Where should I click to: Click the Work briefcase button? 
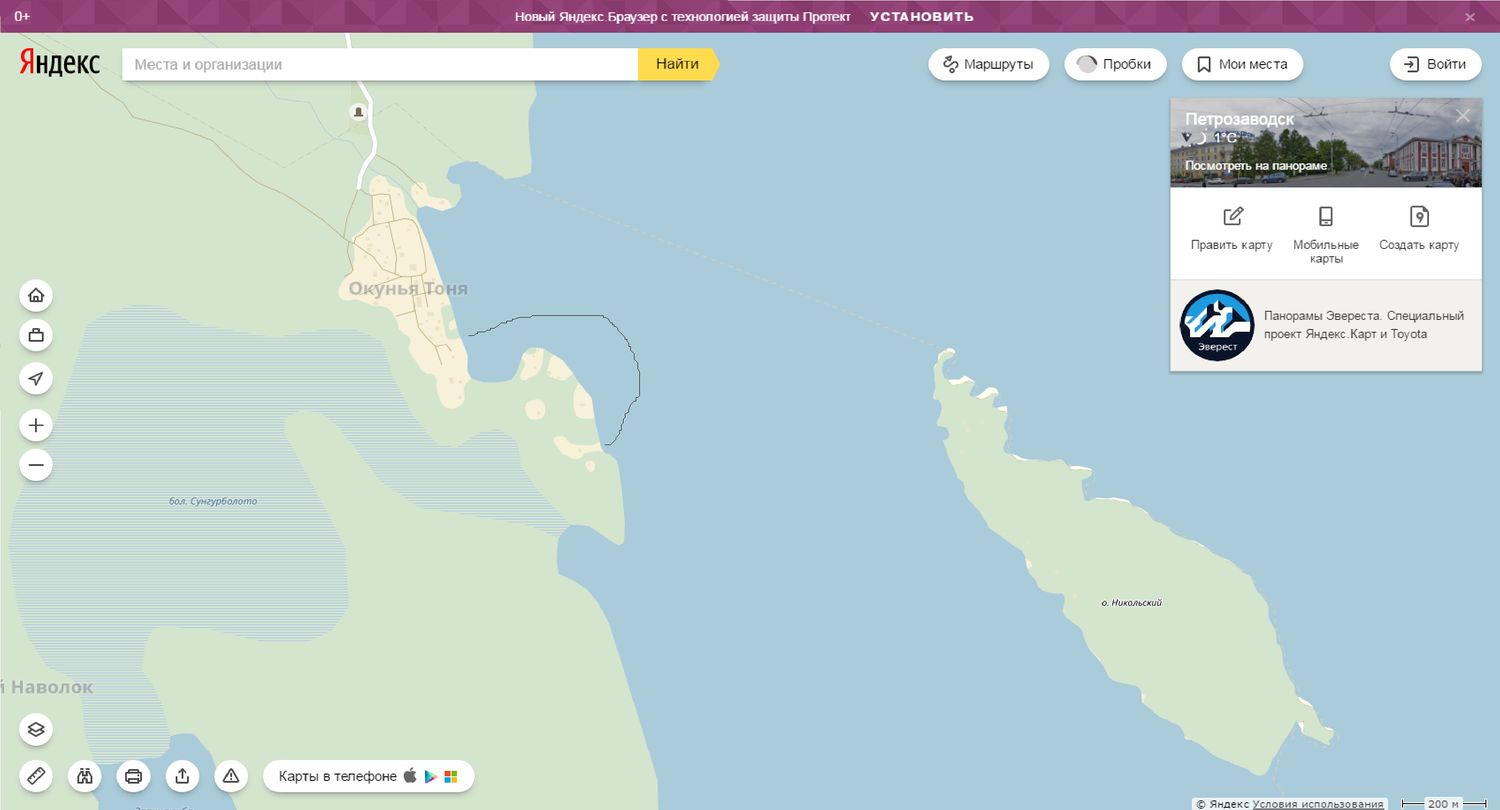[x=36, y=335]
